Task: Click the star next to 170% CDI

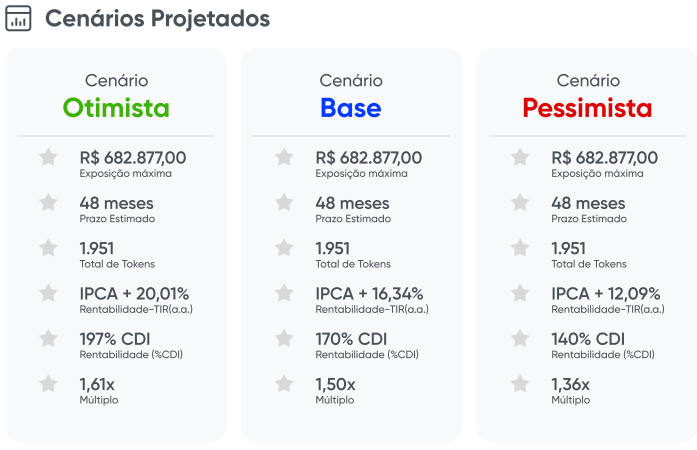Action: point(284,338)
